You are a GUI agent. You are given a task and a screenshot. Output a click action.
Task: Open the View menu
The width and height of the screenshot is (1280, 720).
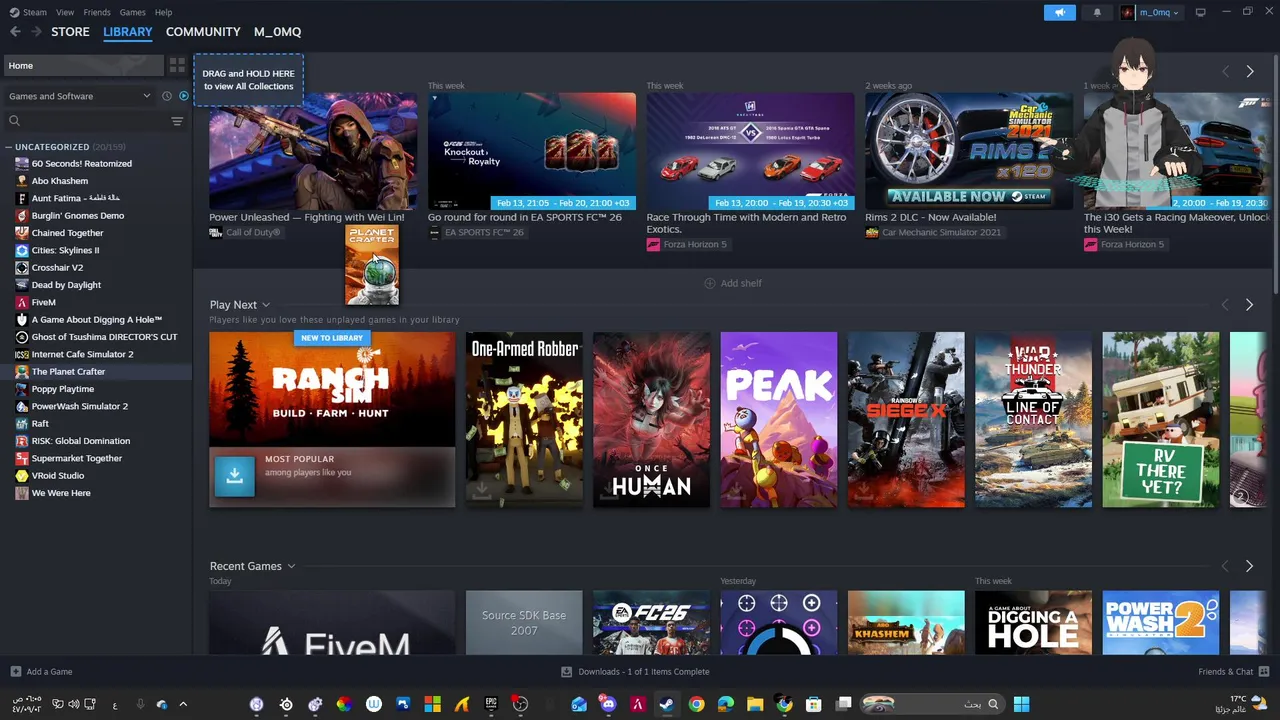65,12
